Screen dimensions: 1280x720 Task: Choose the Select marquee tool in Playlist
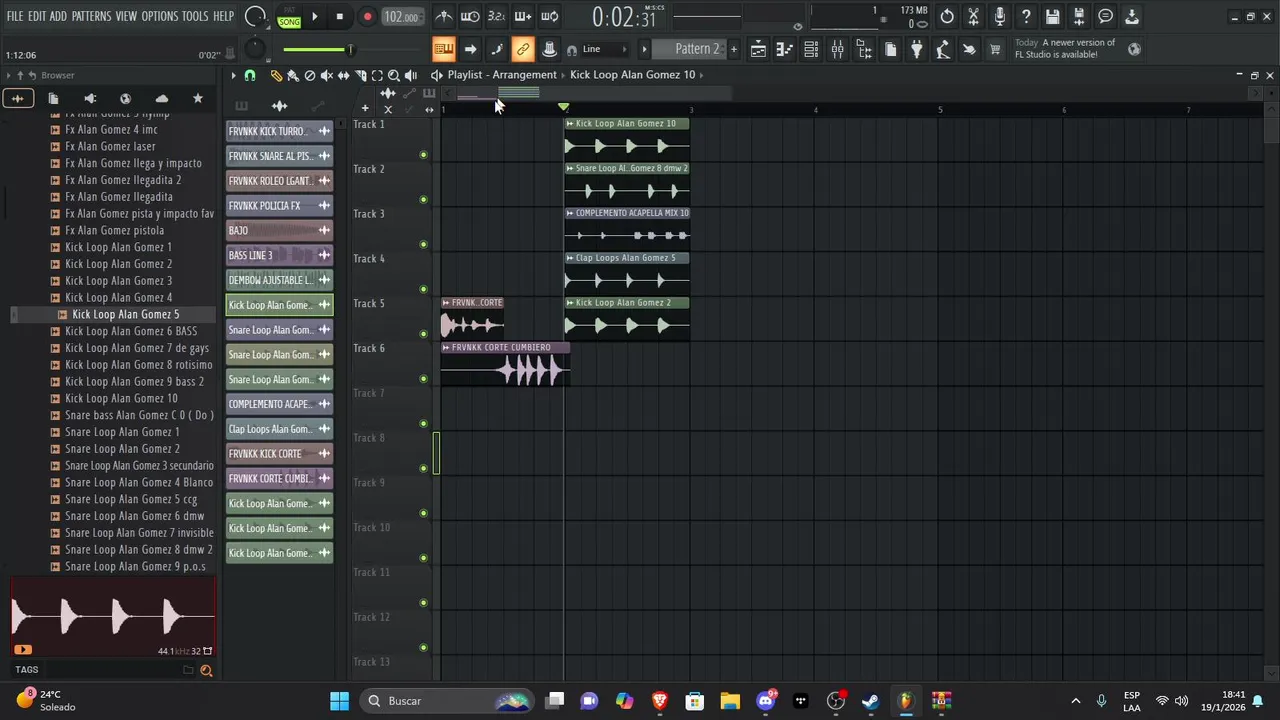[377, 75]
